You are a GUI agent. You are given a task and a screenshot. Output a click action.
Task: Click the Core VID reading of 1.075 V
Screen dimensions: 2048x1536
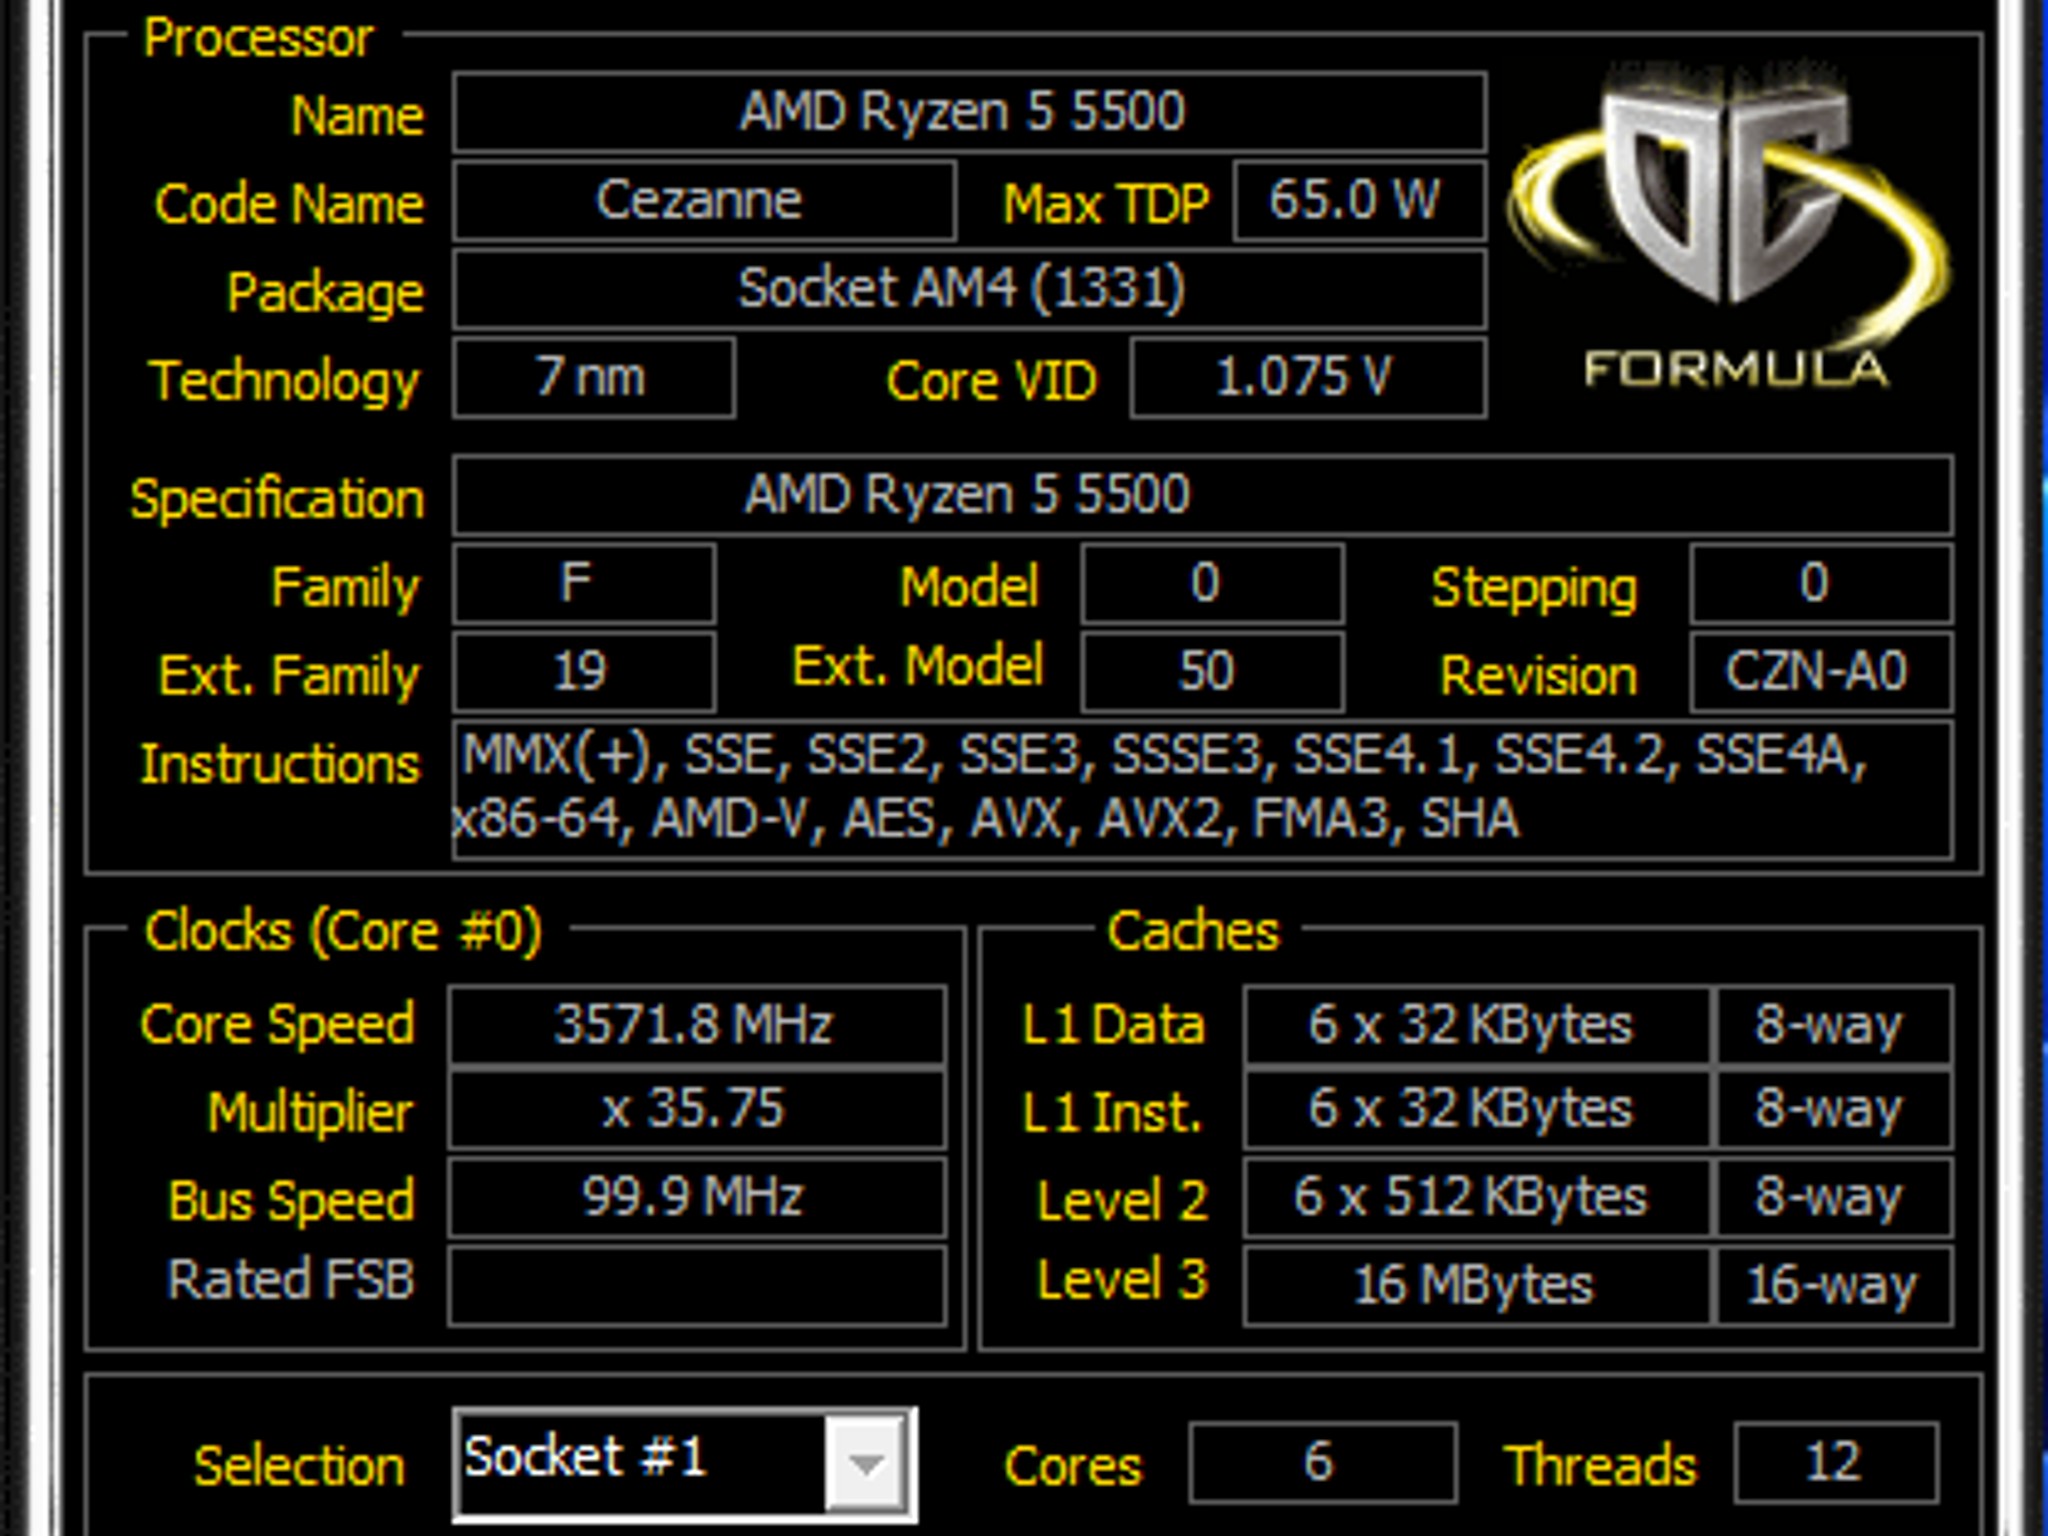pyautogui.click(x=1305, y=378)
